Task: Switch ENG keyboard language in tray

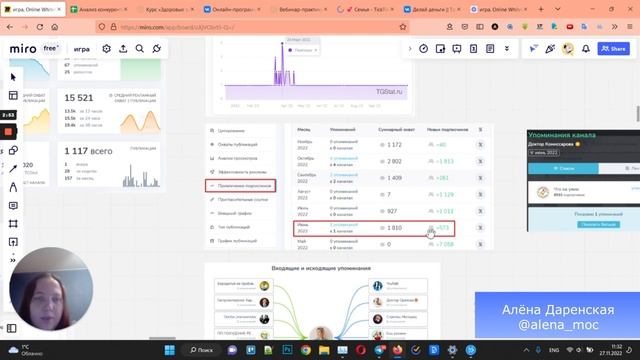Action: click(x=554, y=350)
